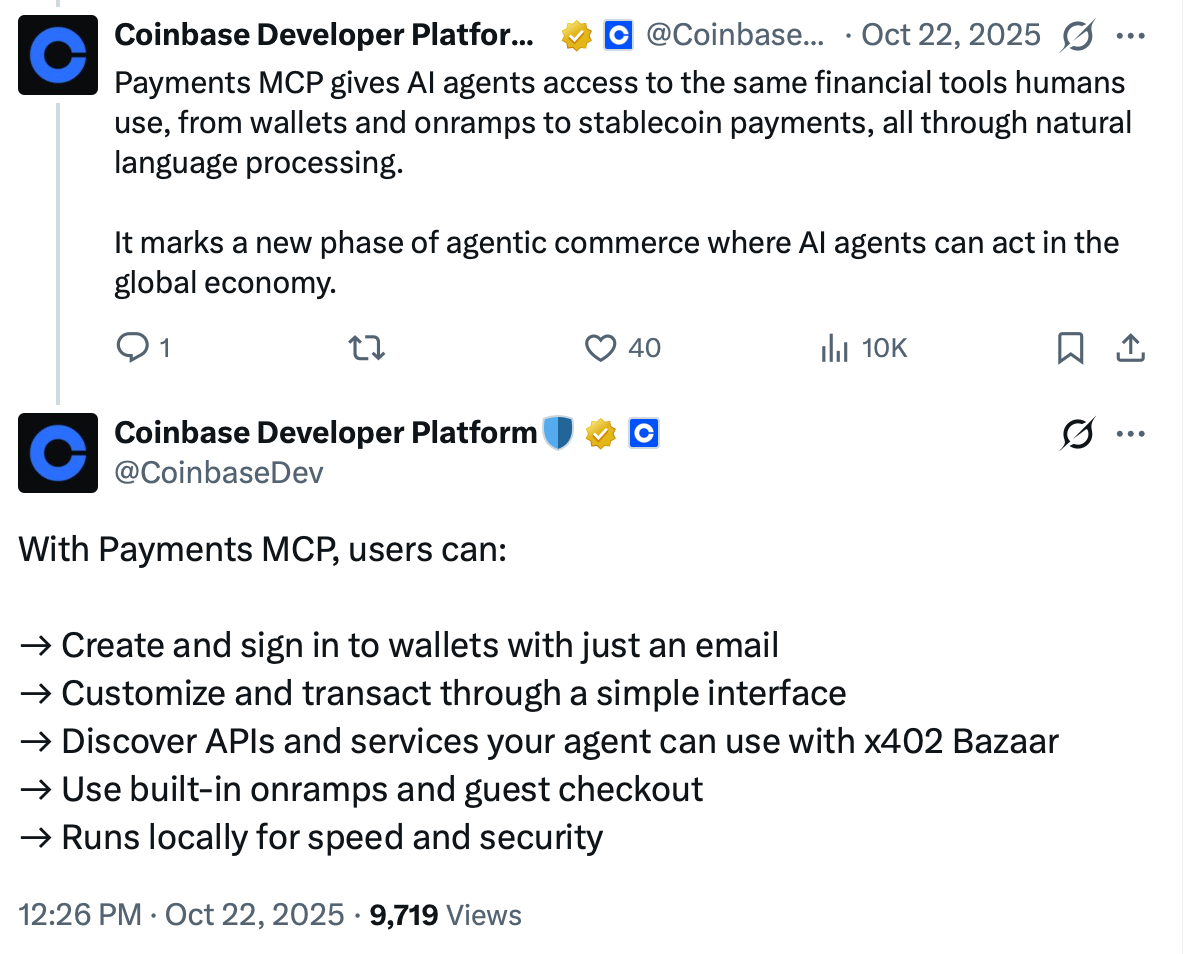Viewport: 1183px width, 954px height.
Task: Open the reply icon on the first tweet
Action: tap(133, 347)
